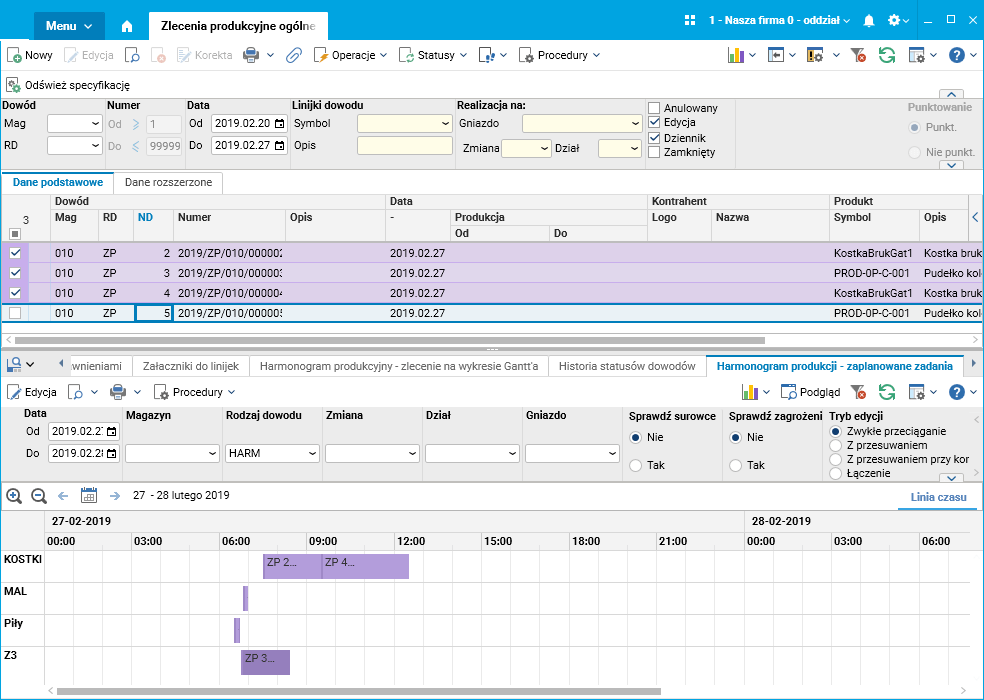984x700 pixels.
Task: Open calendar picker for top Od date
Action: pyautogui.click(x=280, y=124)
